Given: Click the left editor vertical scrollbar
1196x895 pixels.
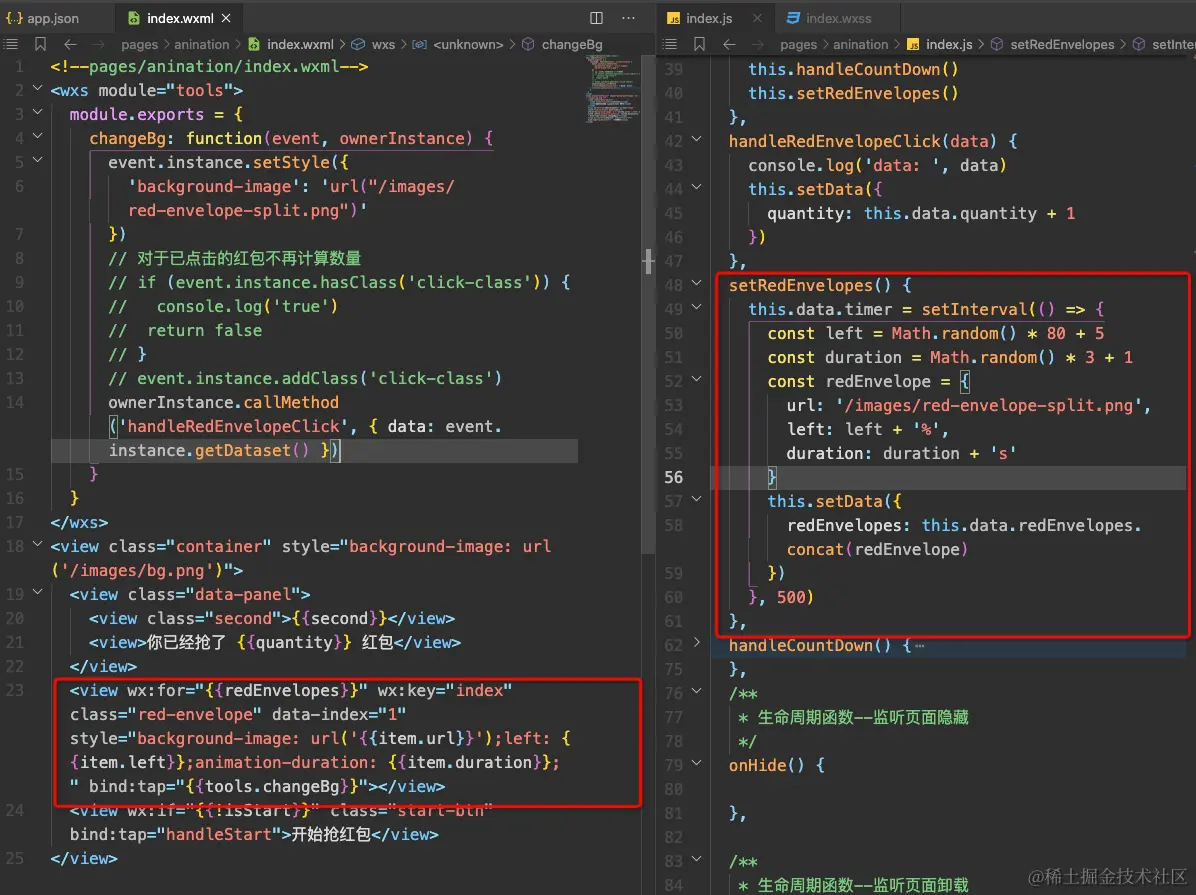Looking at the screenshot, I should coord(648,305).
